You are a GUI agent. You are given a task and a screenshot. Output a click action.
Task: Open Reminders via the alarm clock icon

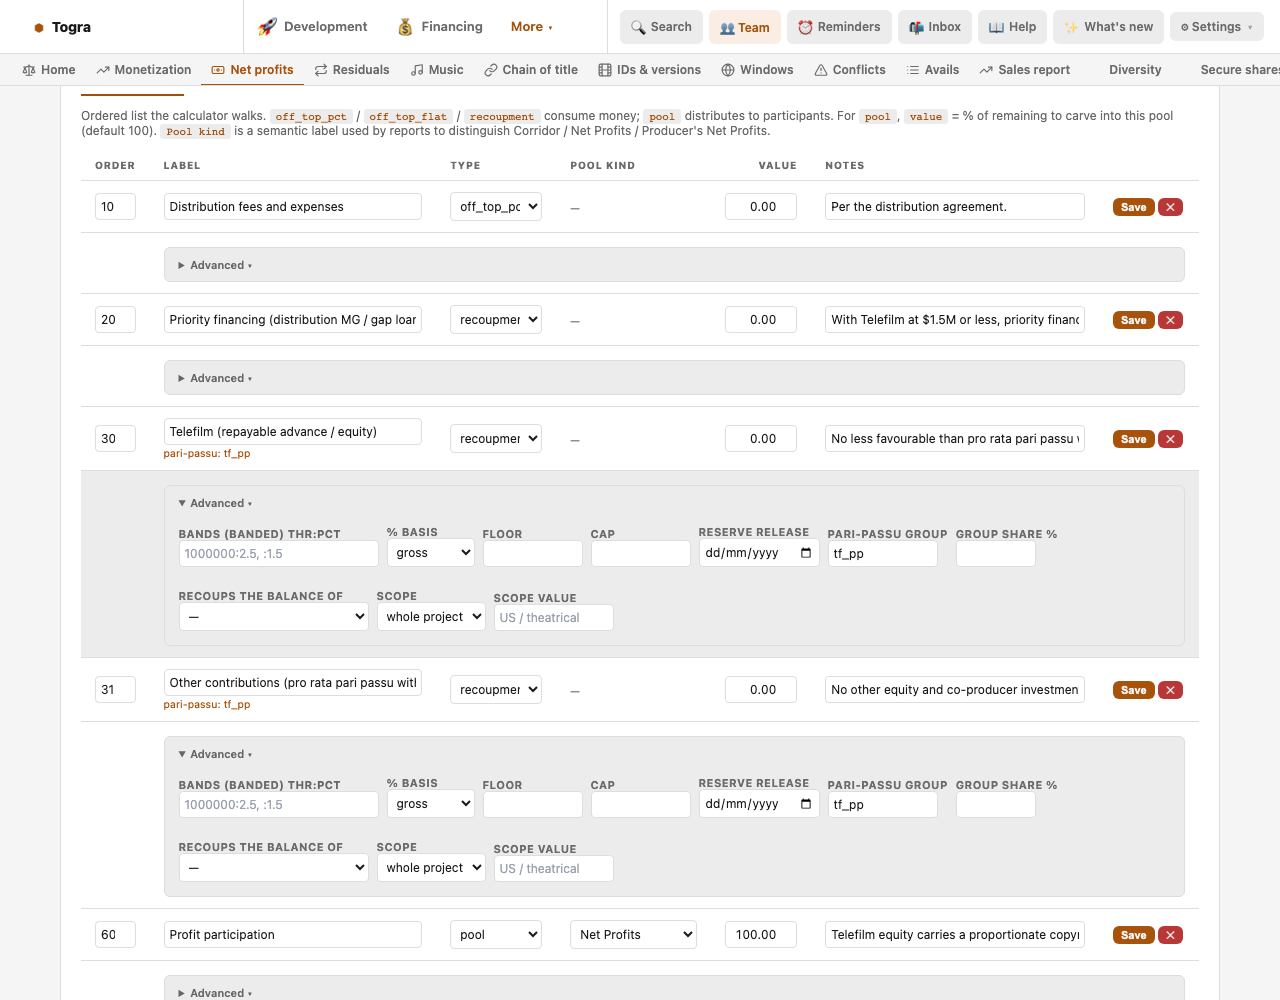point(805,27)
